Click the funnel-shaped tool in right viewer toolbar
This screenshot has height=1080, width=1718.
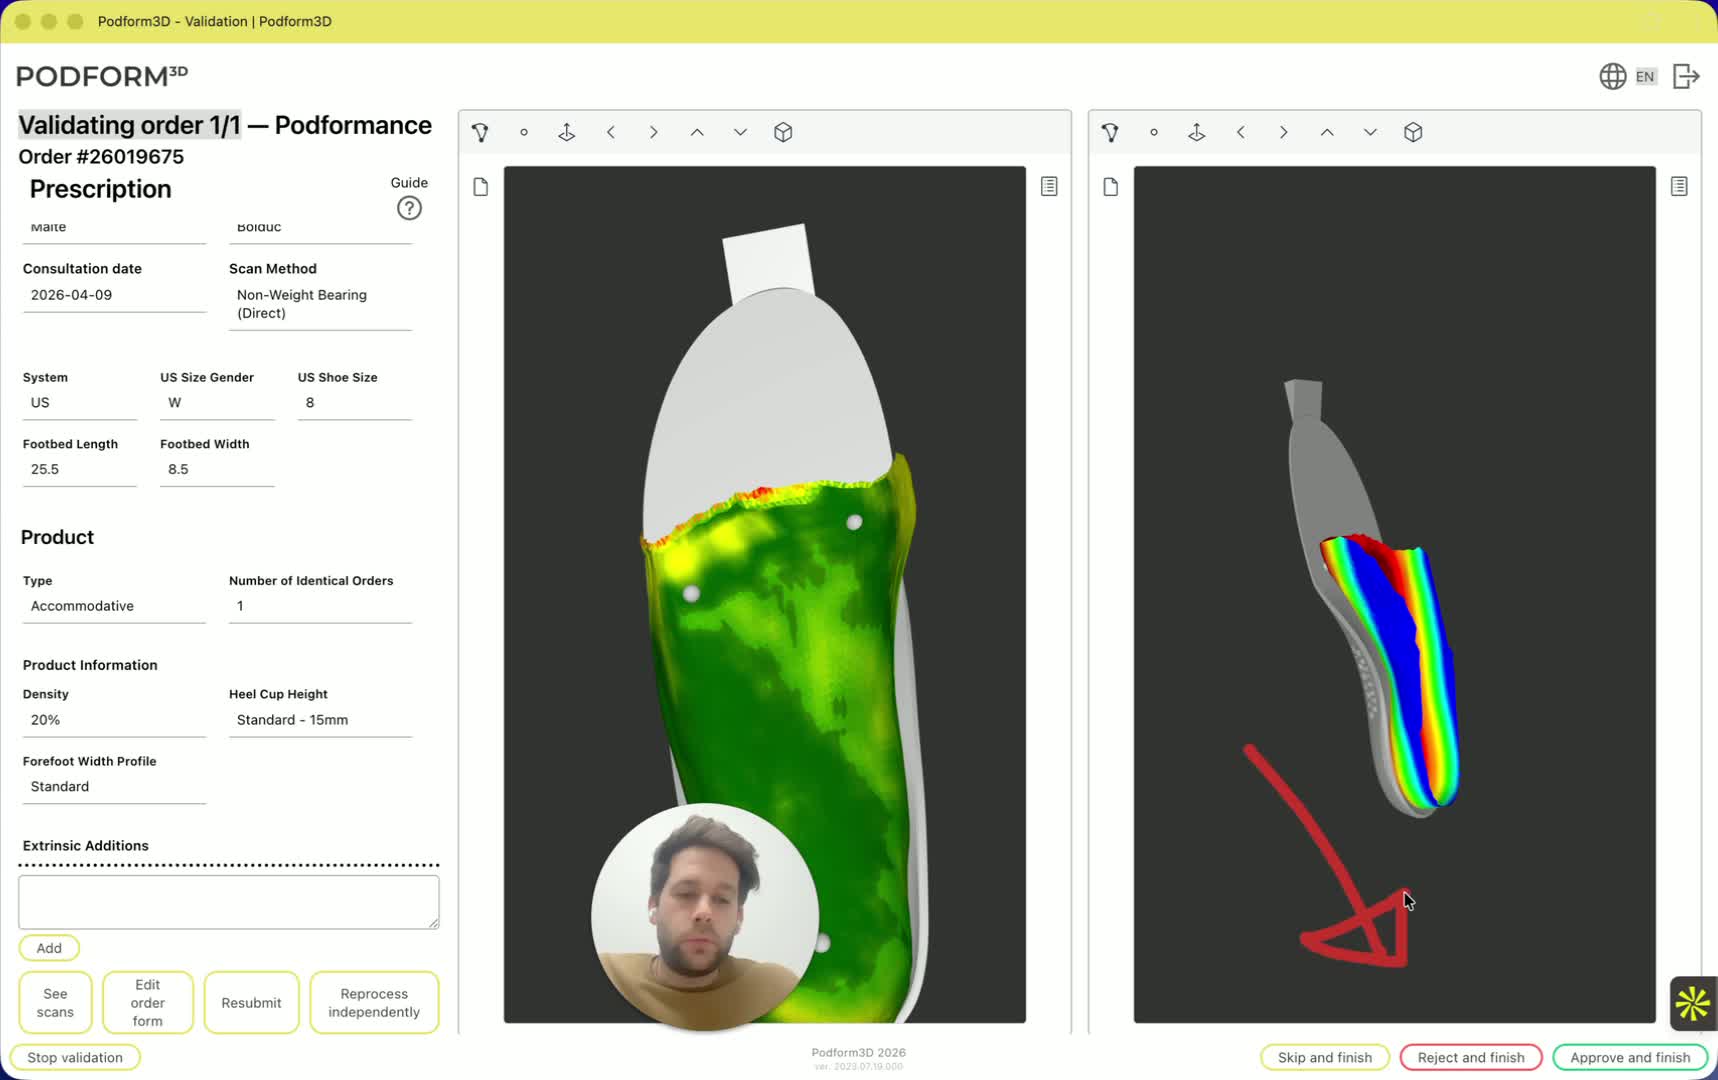(1110, 132)
